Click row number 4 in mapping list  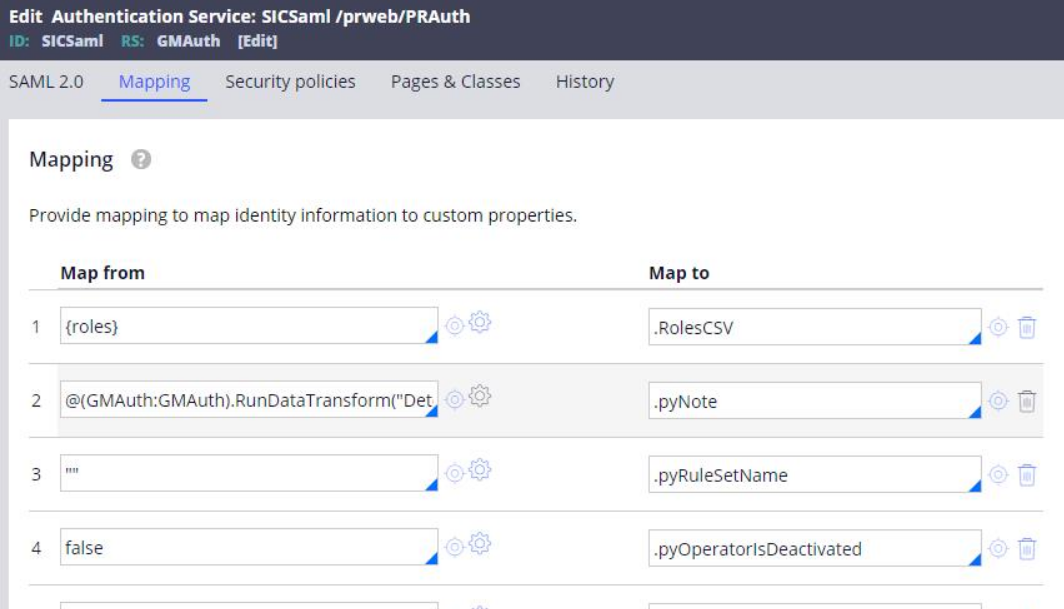click(x=36, y=548)
